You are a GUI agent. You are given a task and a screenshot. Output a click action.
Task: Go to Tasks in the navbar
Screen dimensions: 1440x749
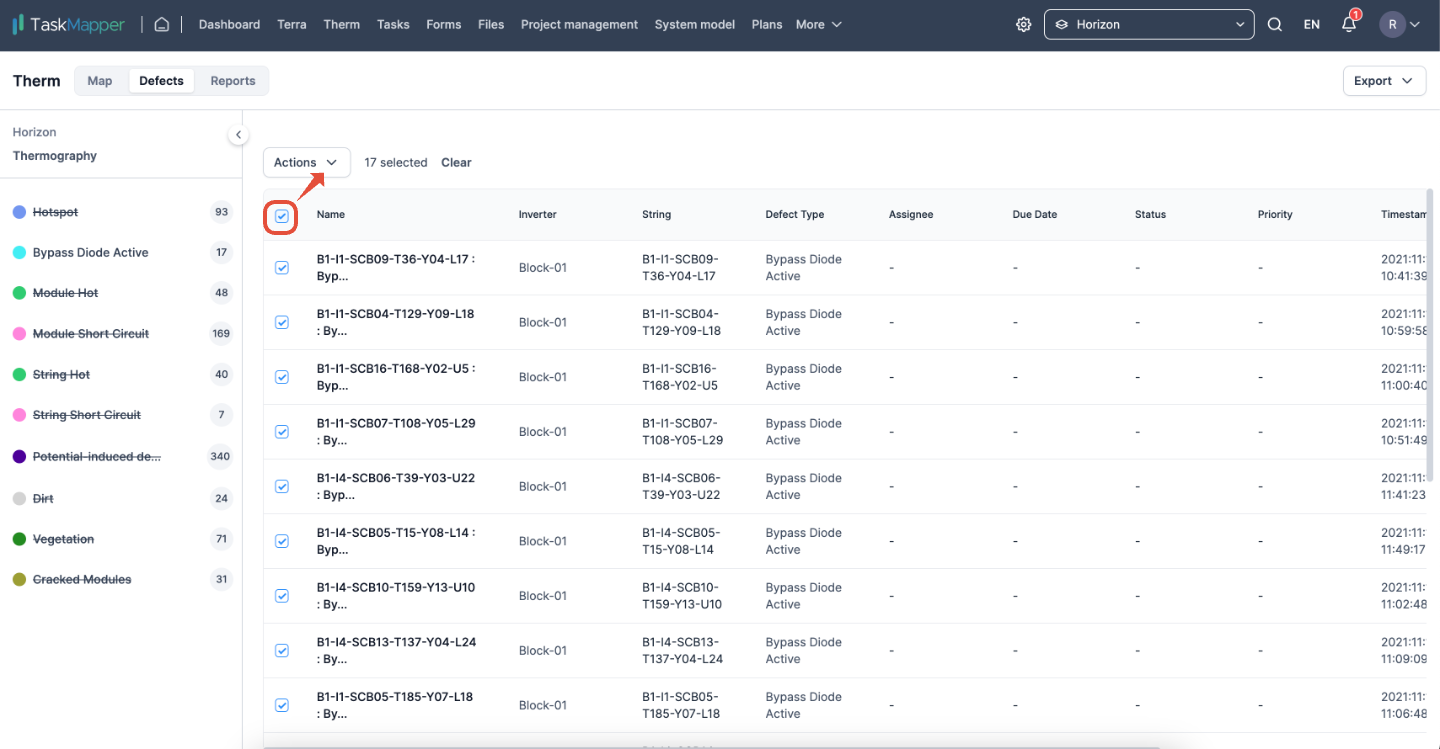[393, 25]
